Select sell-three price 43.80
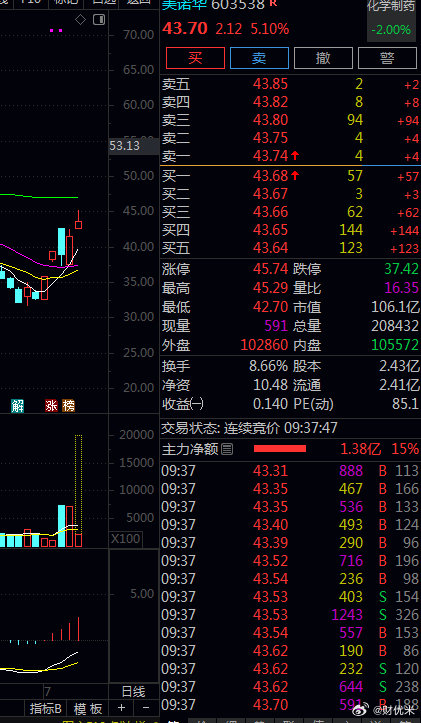This screenshot has width=421, height=723. (270, 120)
